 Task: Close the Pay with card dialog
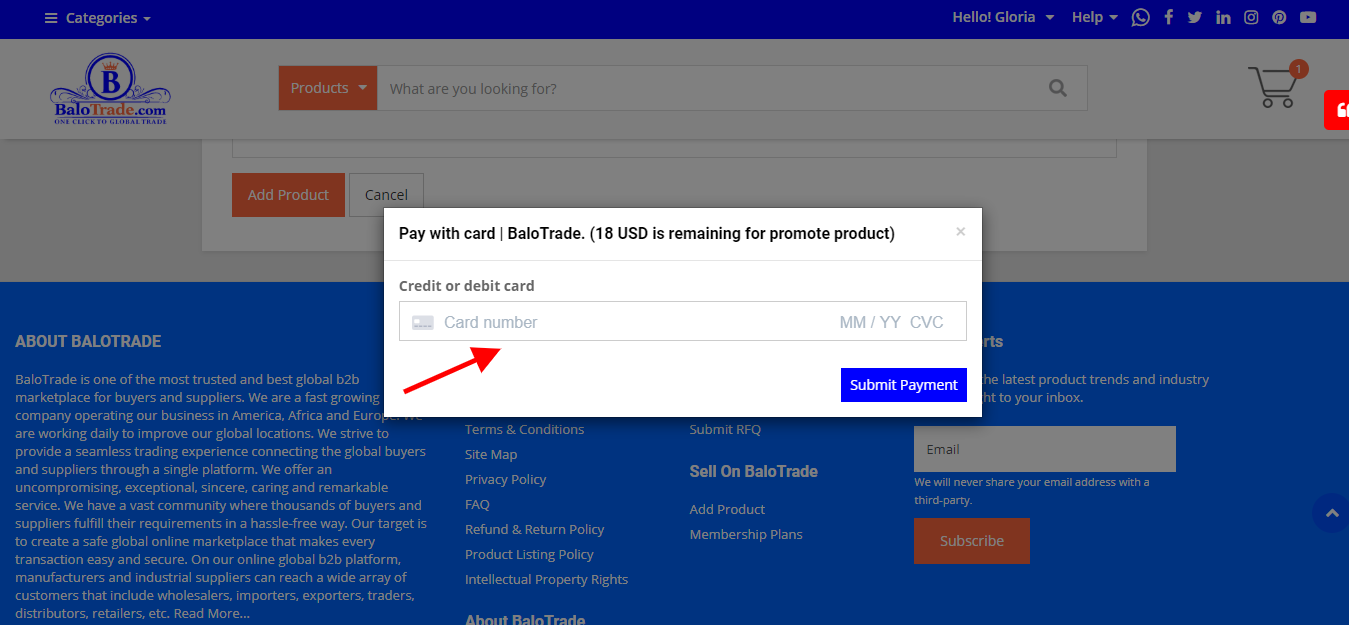960,232
